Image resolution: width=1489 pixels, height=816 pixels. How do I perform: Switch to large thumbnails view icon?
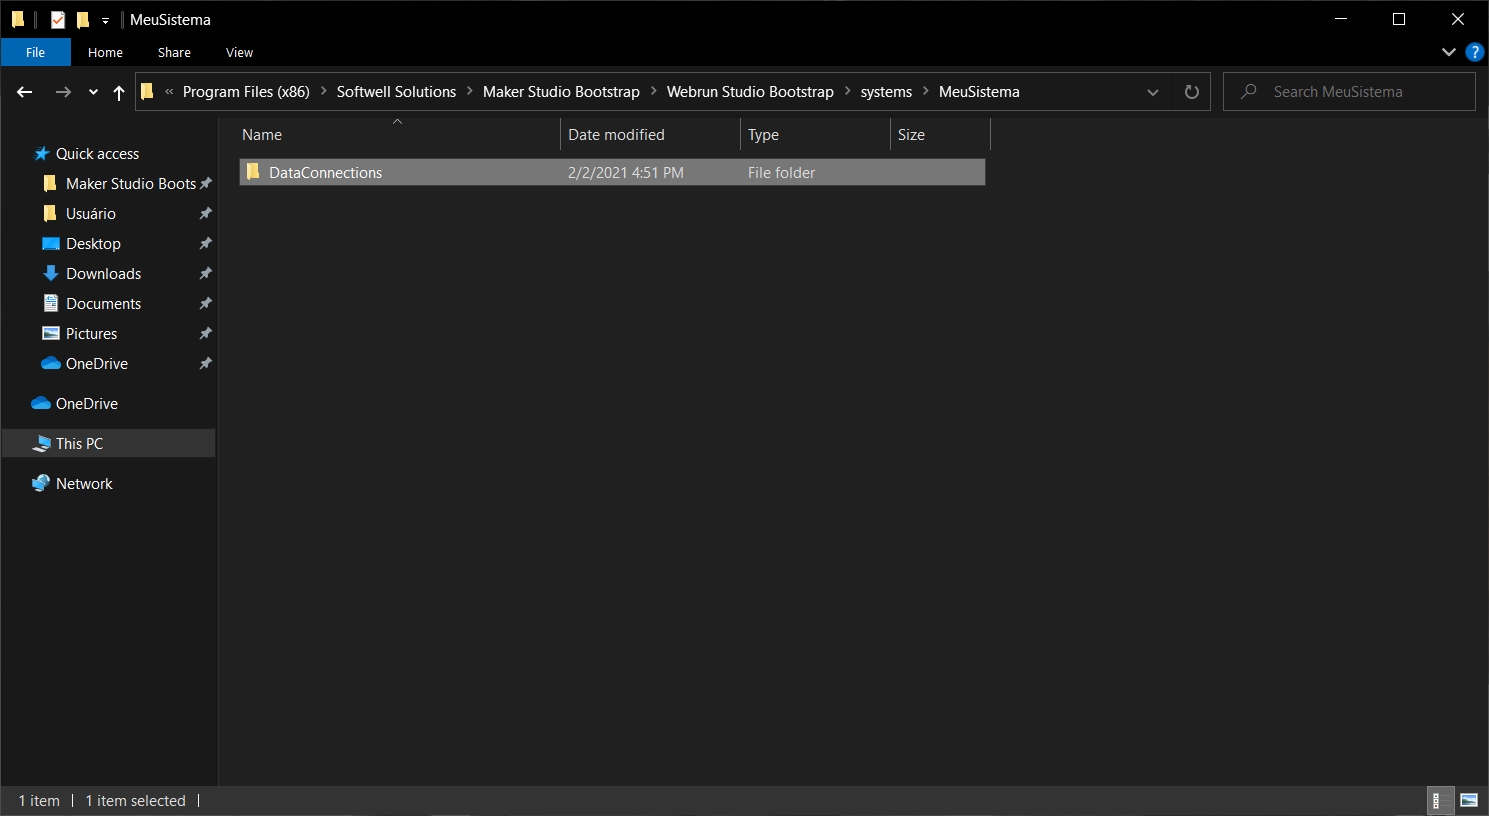[x=1468, y=800]
